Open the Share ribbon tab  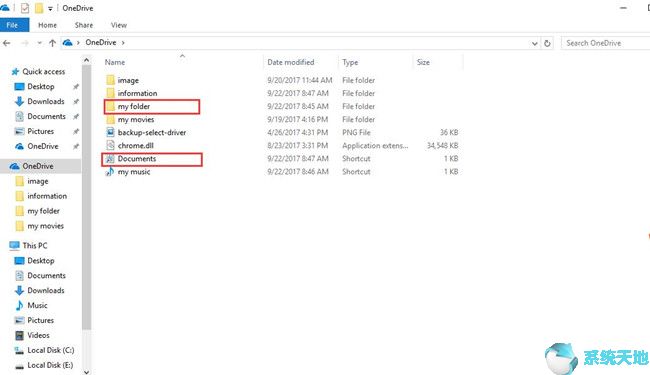point(84,25)
